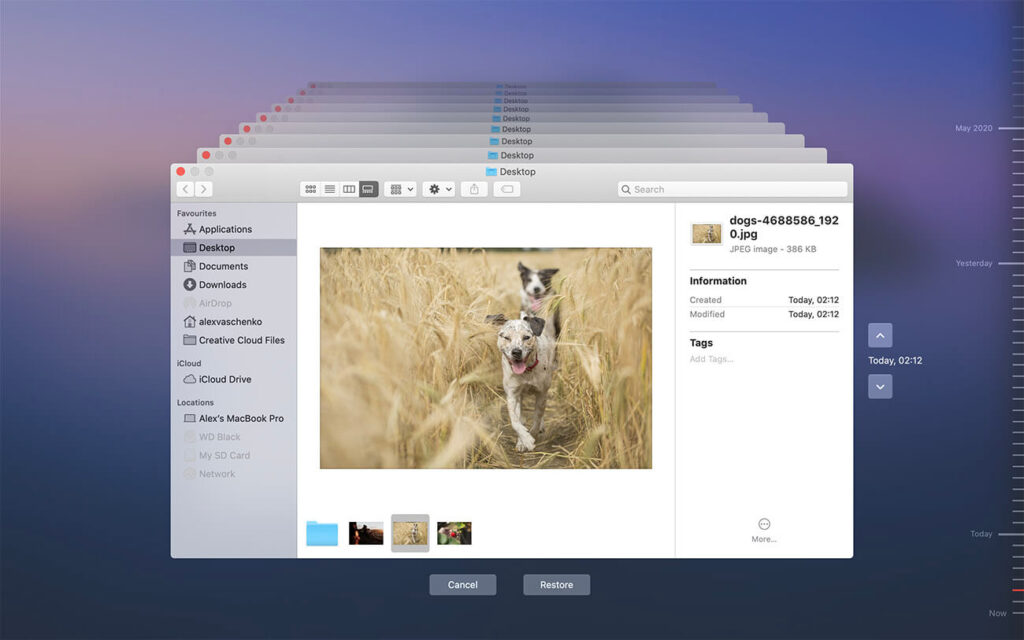Open the group-by dropdown in toolbar
Screen dimensions: 1024x640
click(400, 189)
